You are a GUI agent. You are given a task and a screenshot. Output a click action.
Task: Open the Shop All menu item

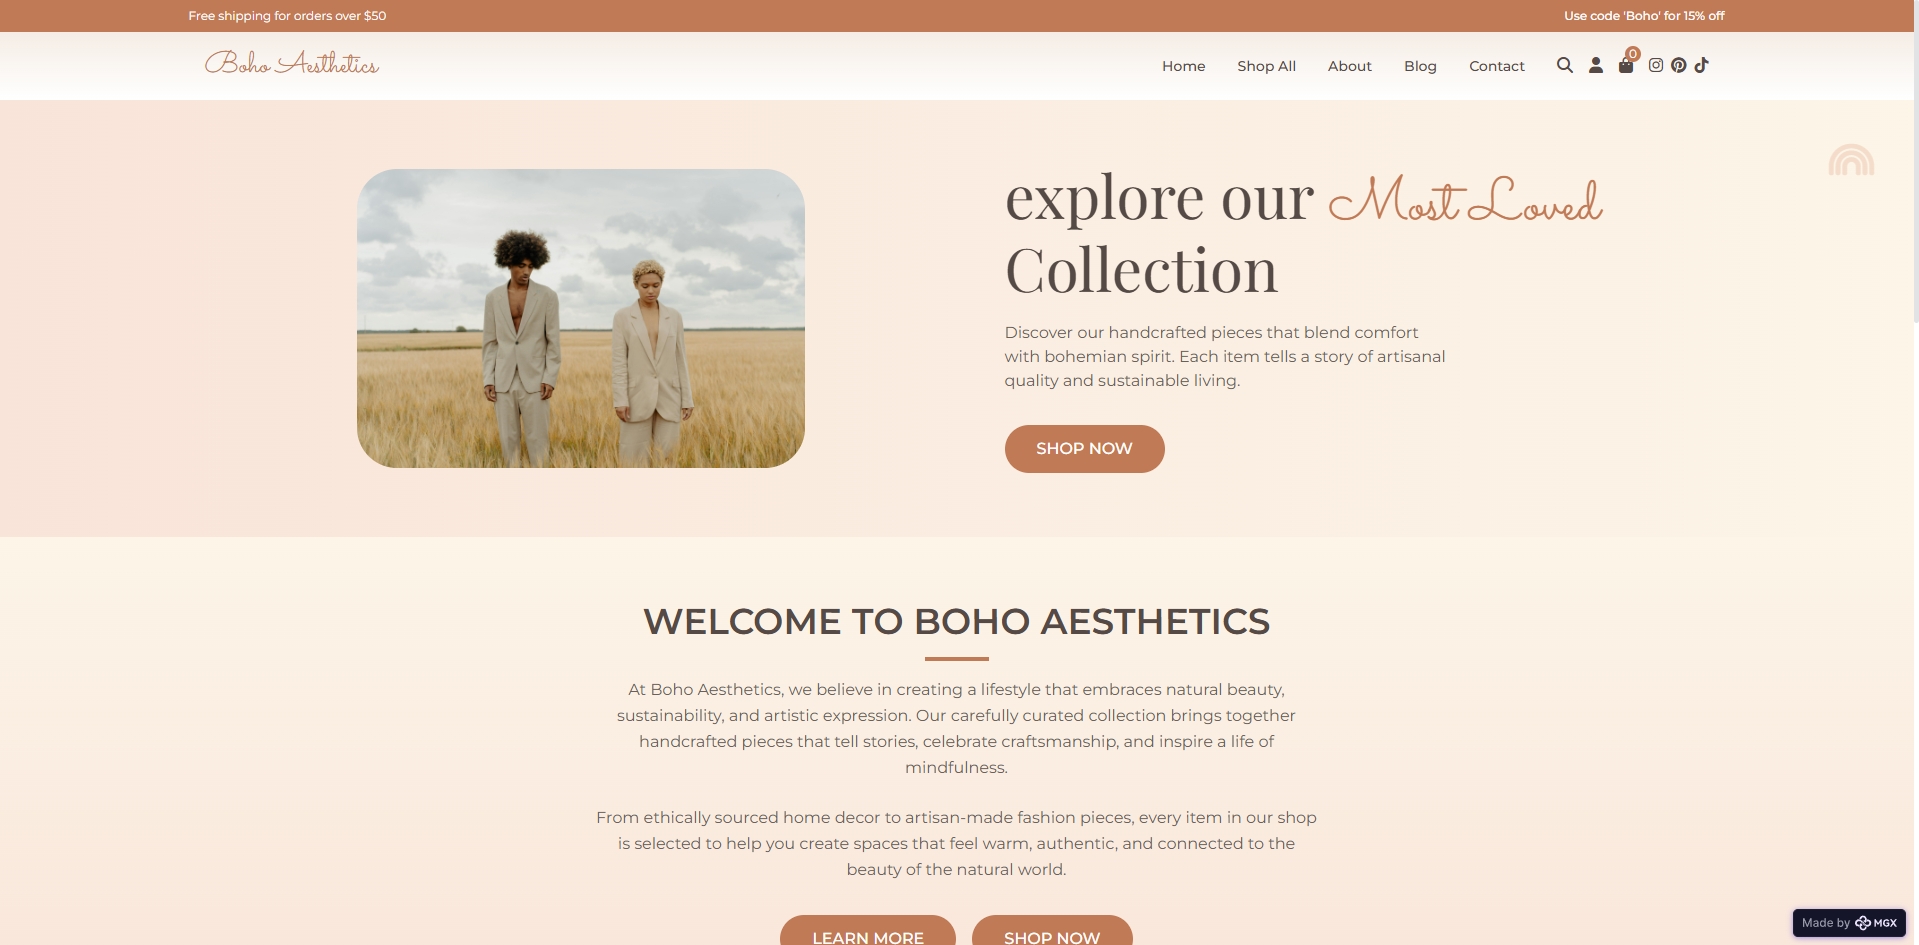coord(1266,66)
